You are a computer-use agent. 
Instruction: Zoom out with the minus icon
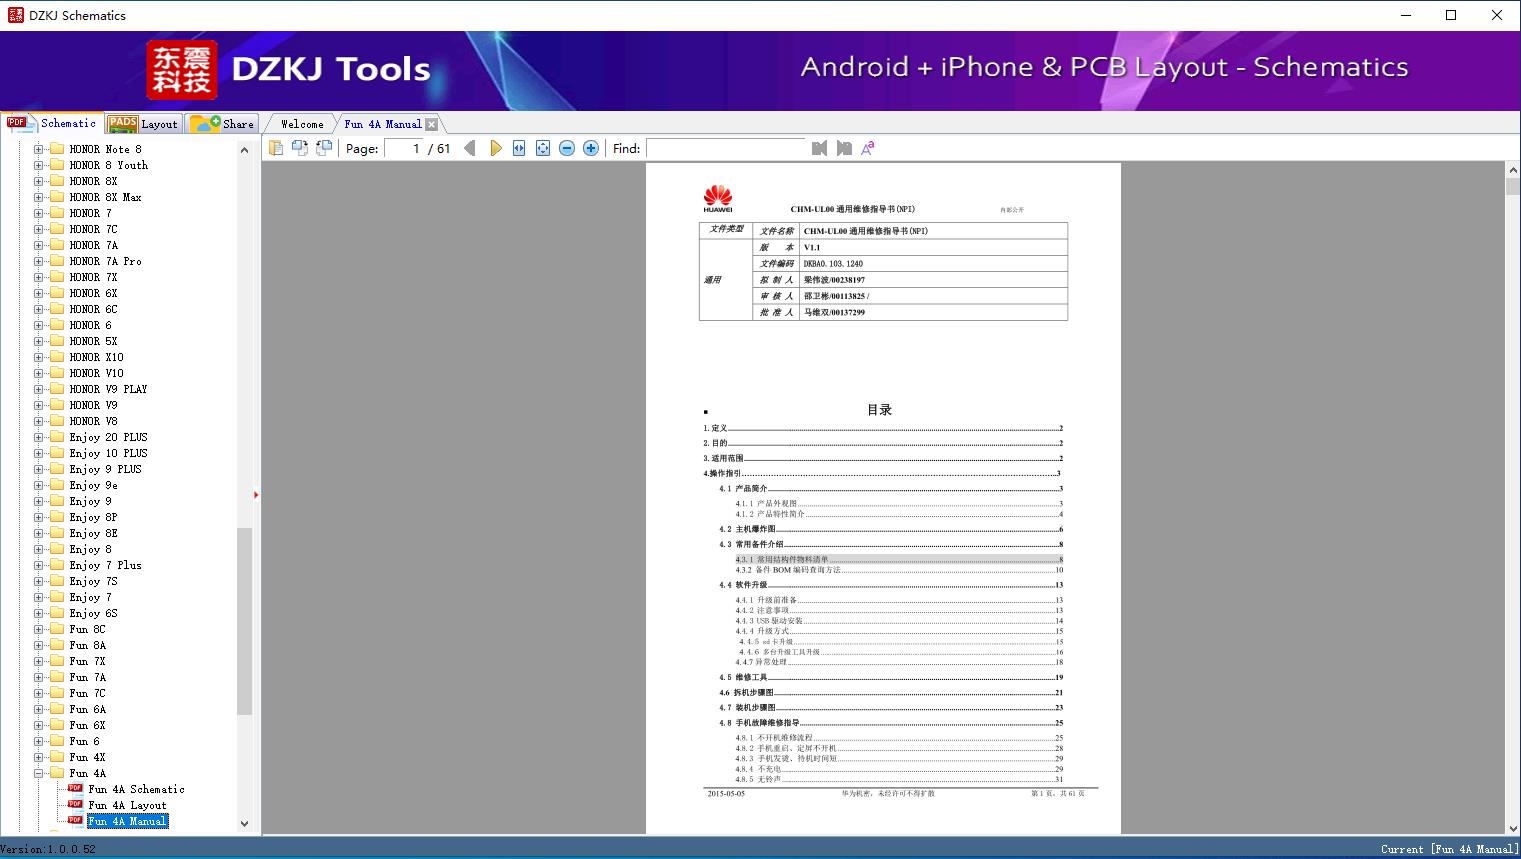567,148
